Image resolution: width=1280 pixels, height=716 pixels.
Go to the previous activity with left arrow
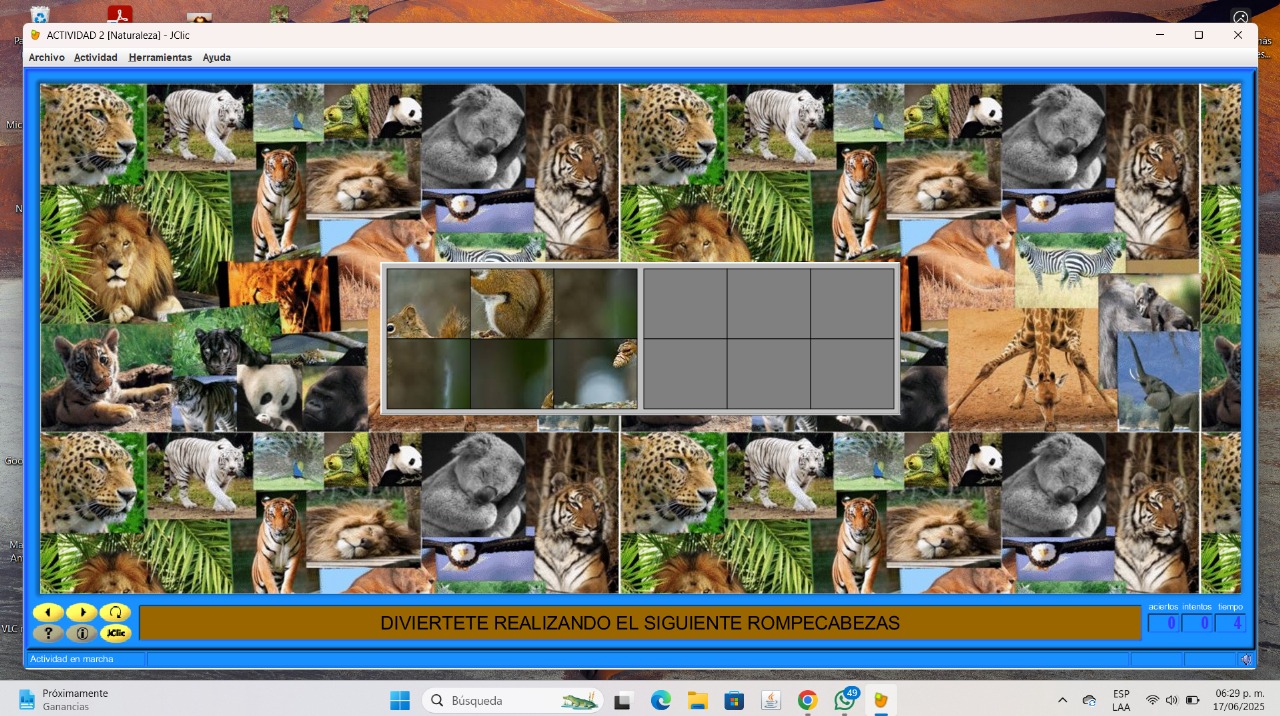tap(48, 612)
